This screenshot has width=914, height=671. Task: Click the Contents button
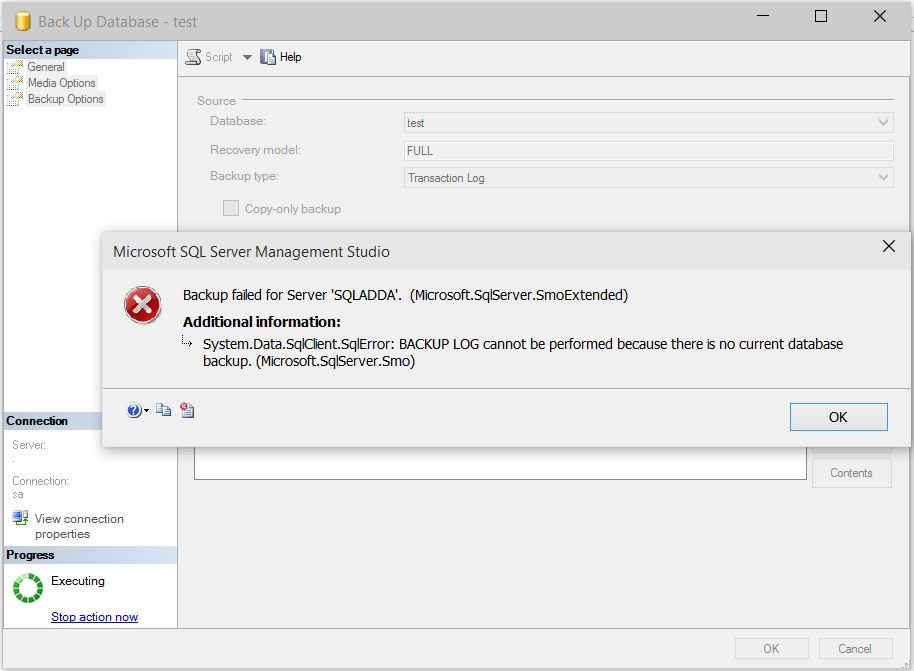click(852, 473)
